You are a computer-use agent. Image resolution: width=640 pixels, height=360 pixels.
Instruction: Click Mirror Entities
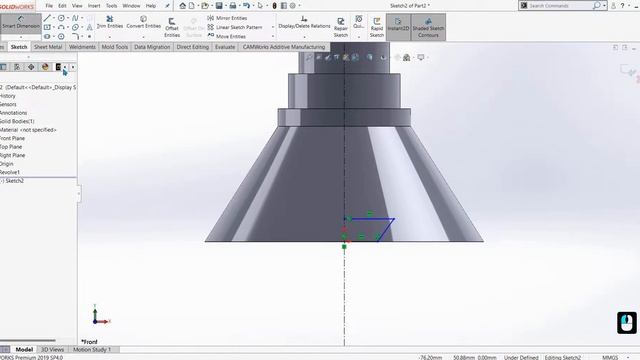[227, 18]
